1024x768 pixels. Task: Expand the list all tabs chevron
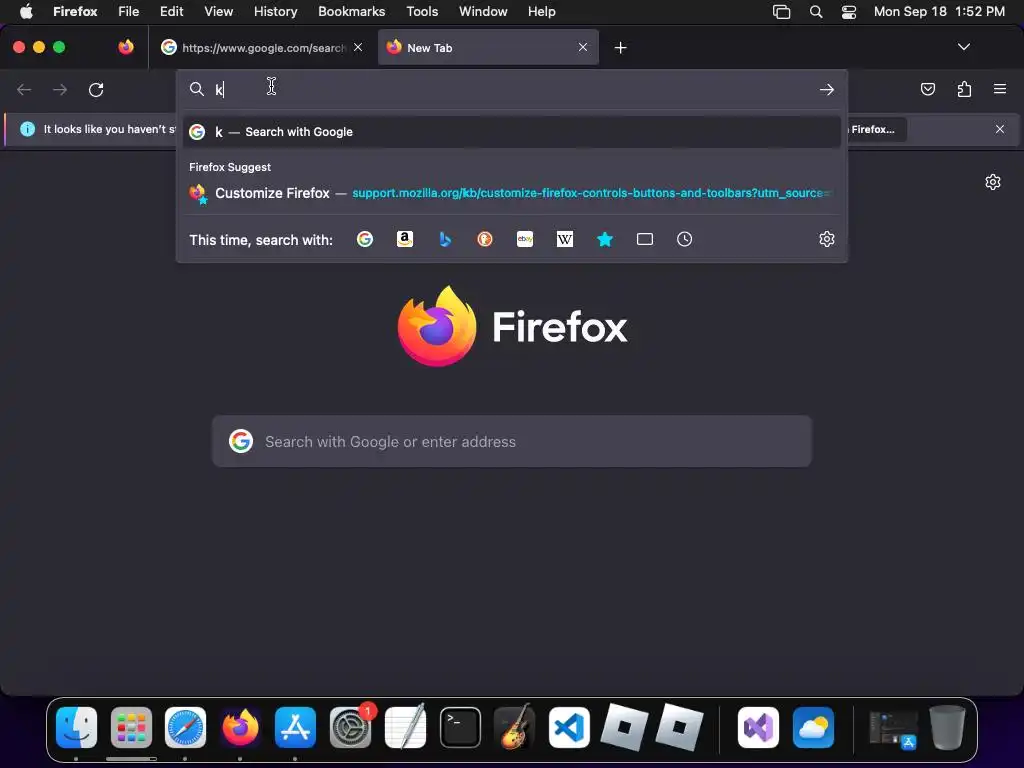963,47
